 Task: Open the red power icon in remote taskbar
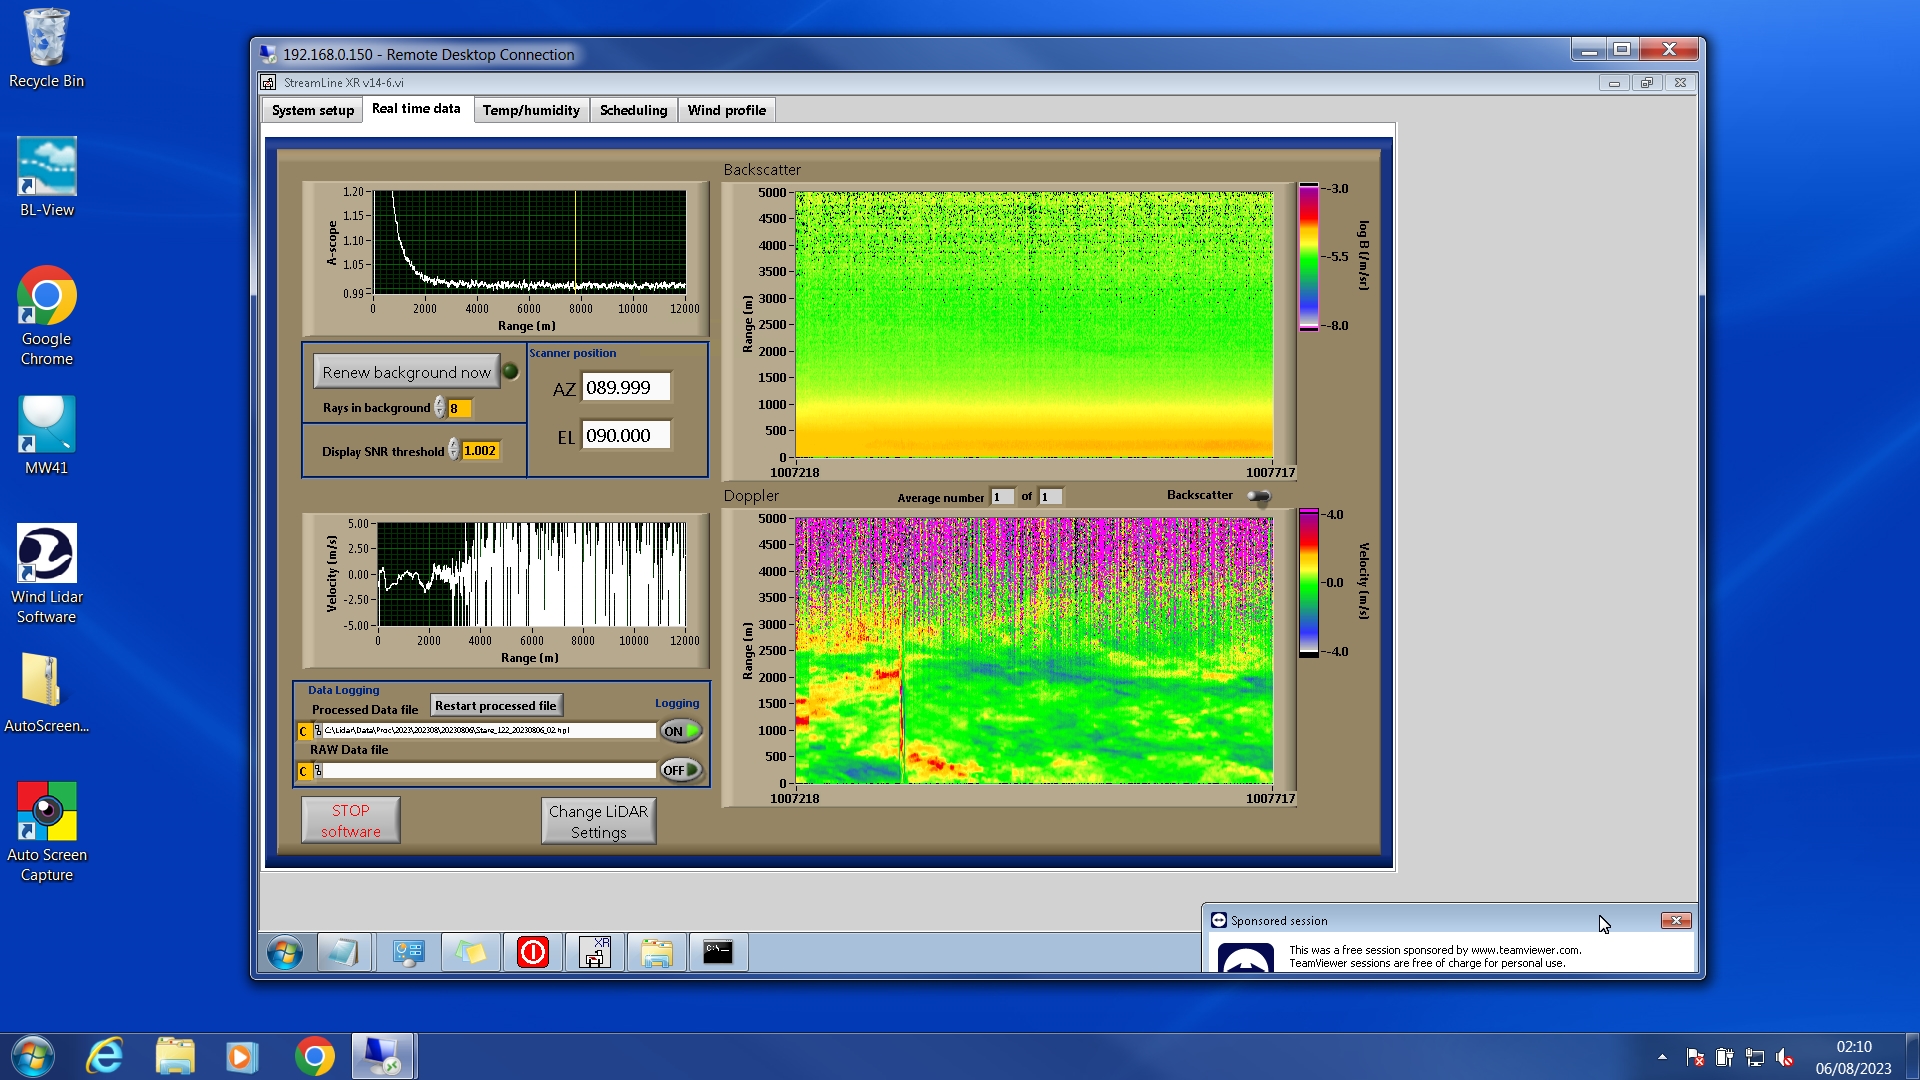[533, 953]
